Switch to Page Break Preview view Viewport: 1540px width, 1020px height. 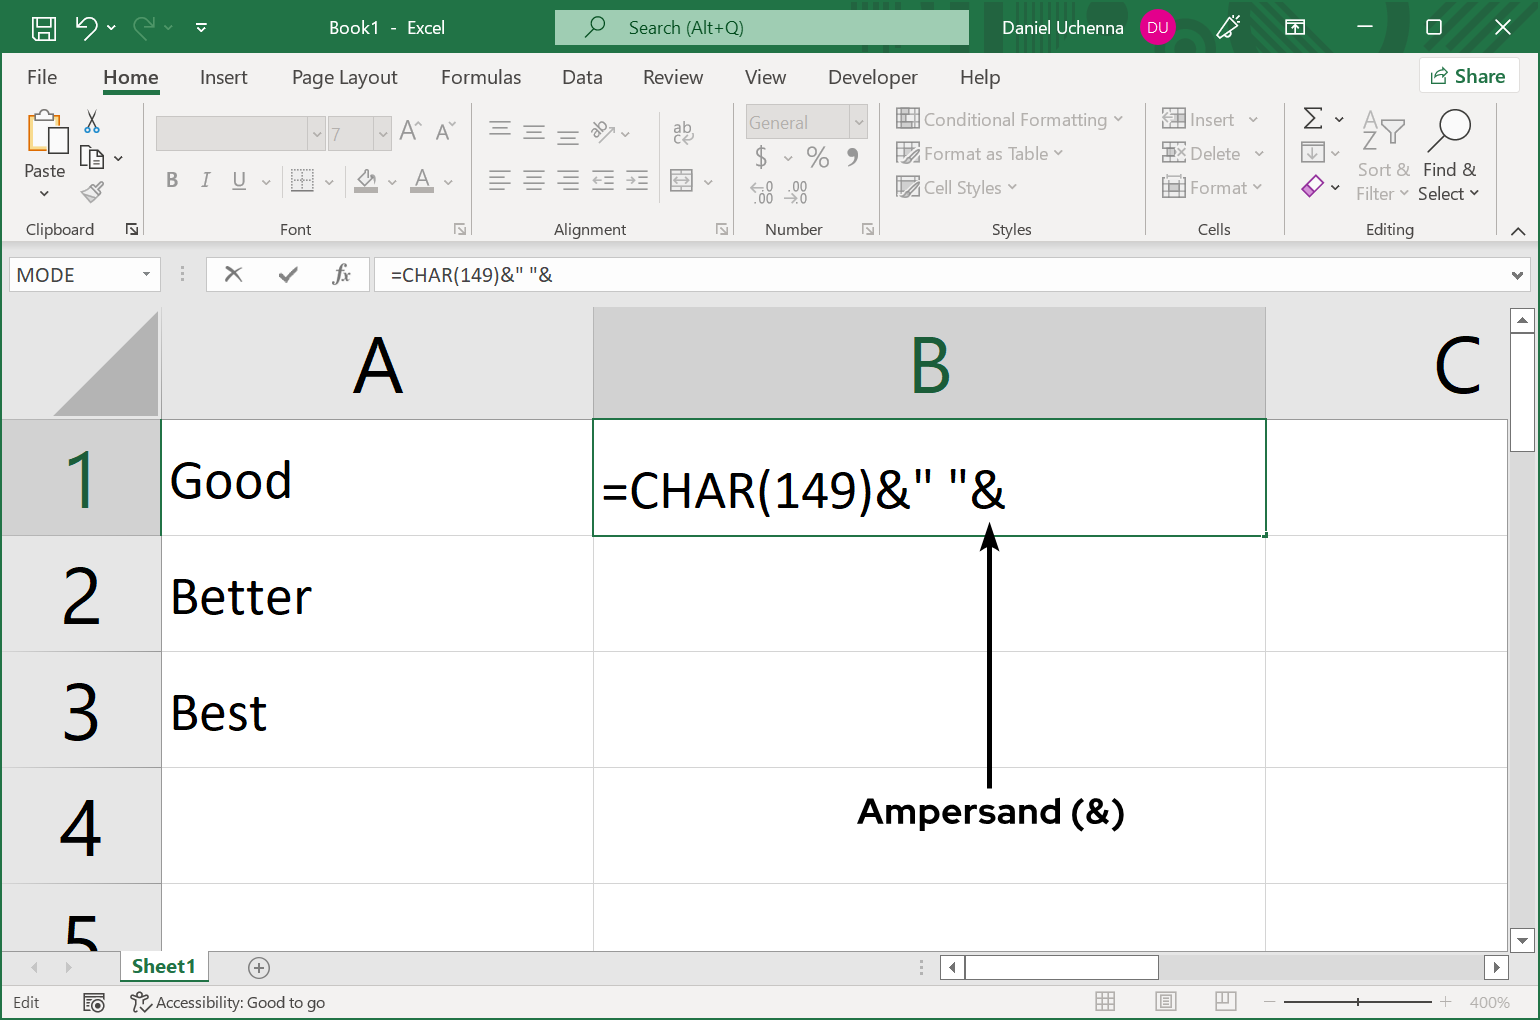(1225, 1001)
